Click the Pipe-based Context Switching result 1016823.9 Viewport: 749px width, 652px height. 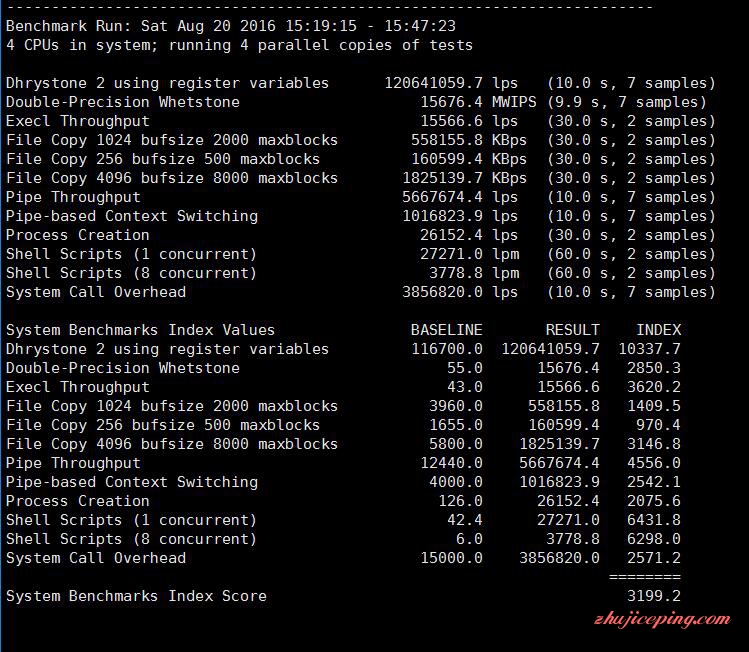(x=559, y=481)
